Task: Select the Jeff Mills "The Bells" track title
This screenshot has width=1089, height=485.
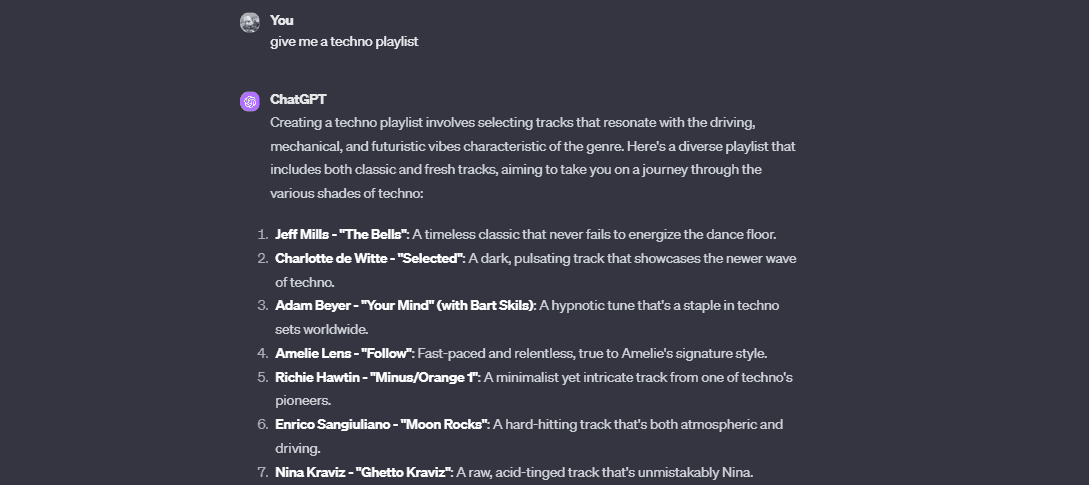Action: pos(341,235)
